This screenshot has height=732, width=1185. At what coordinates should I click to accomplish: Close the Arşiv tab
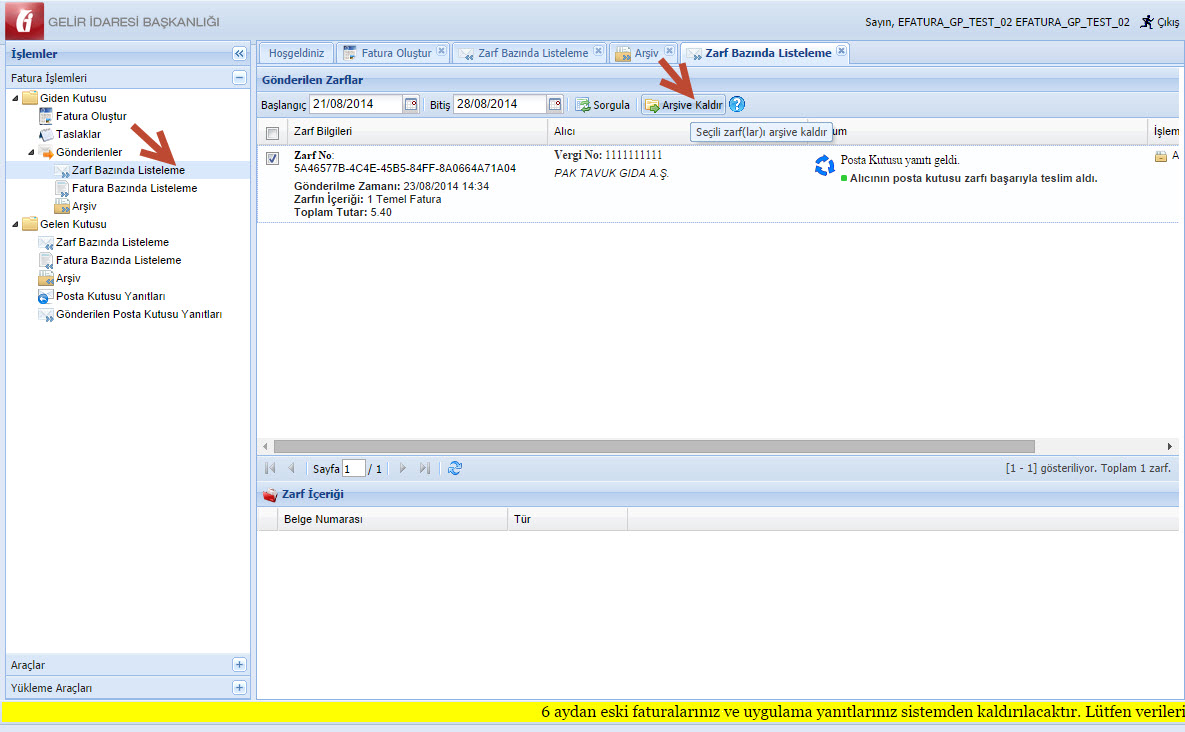click(x=669, y=52)
